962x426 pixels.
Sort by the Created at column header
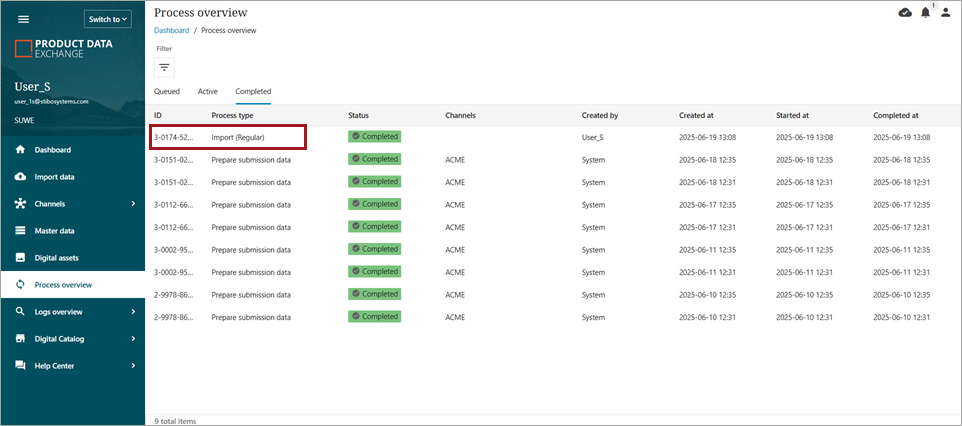[696, 115]
